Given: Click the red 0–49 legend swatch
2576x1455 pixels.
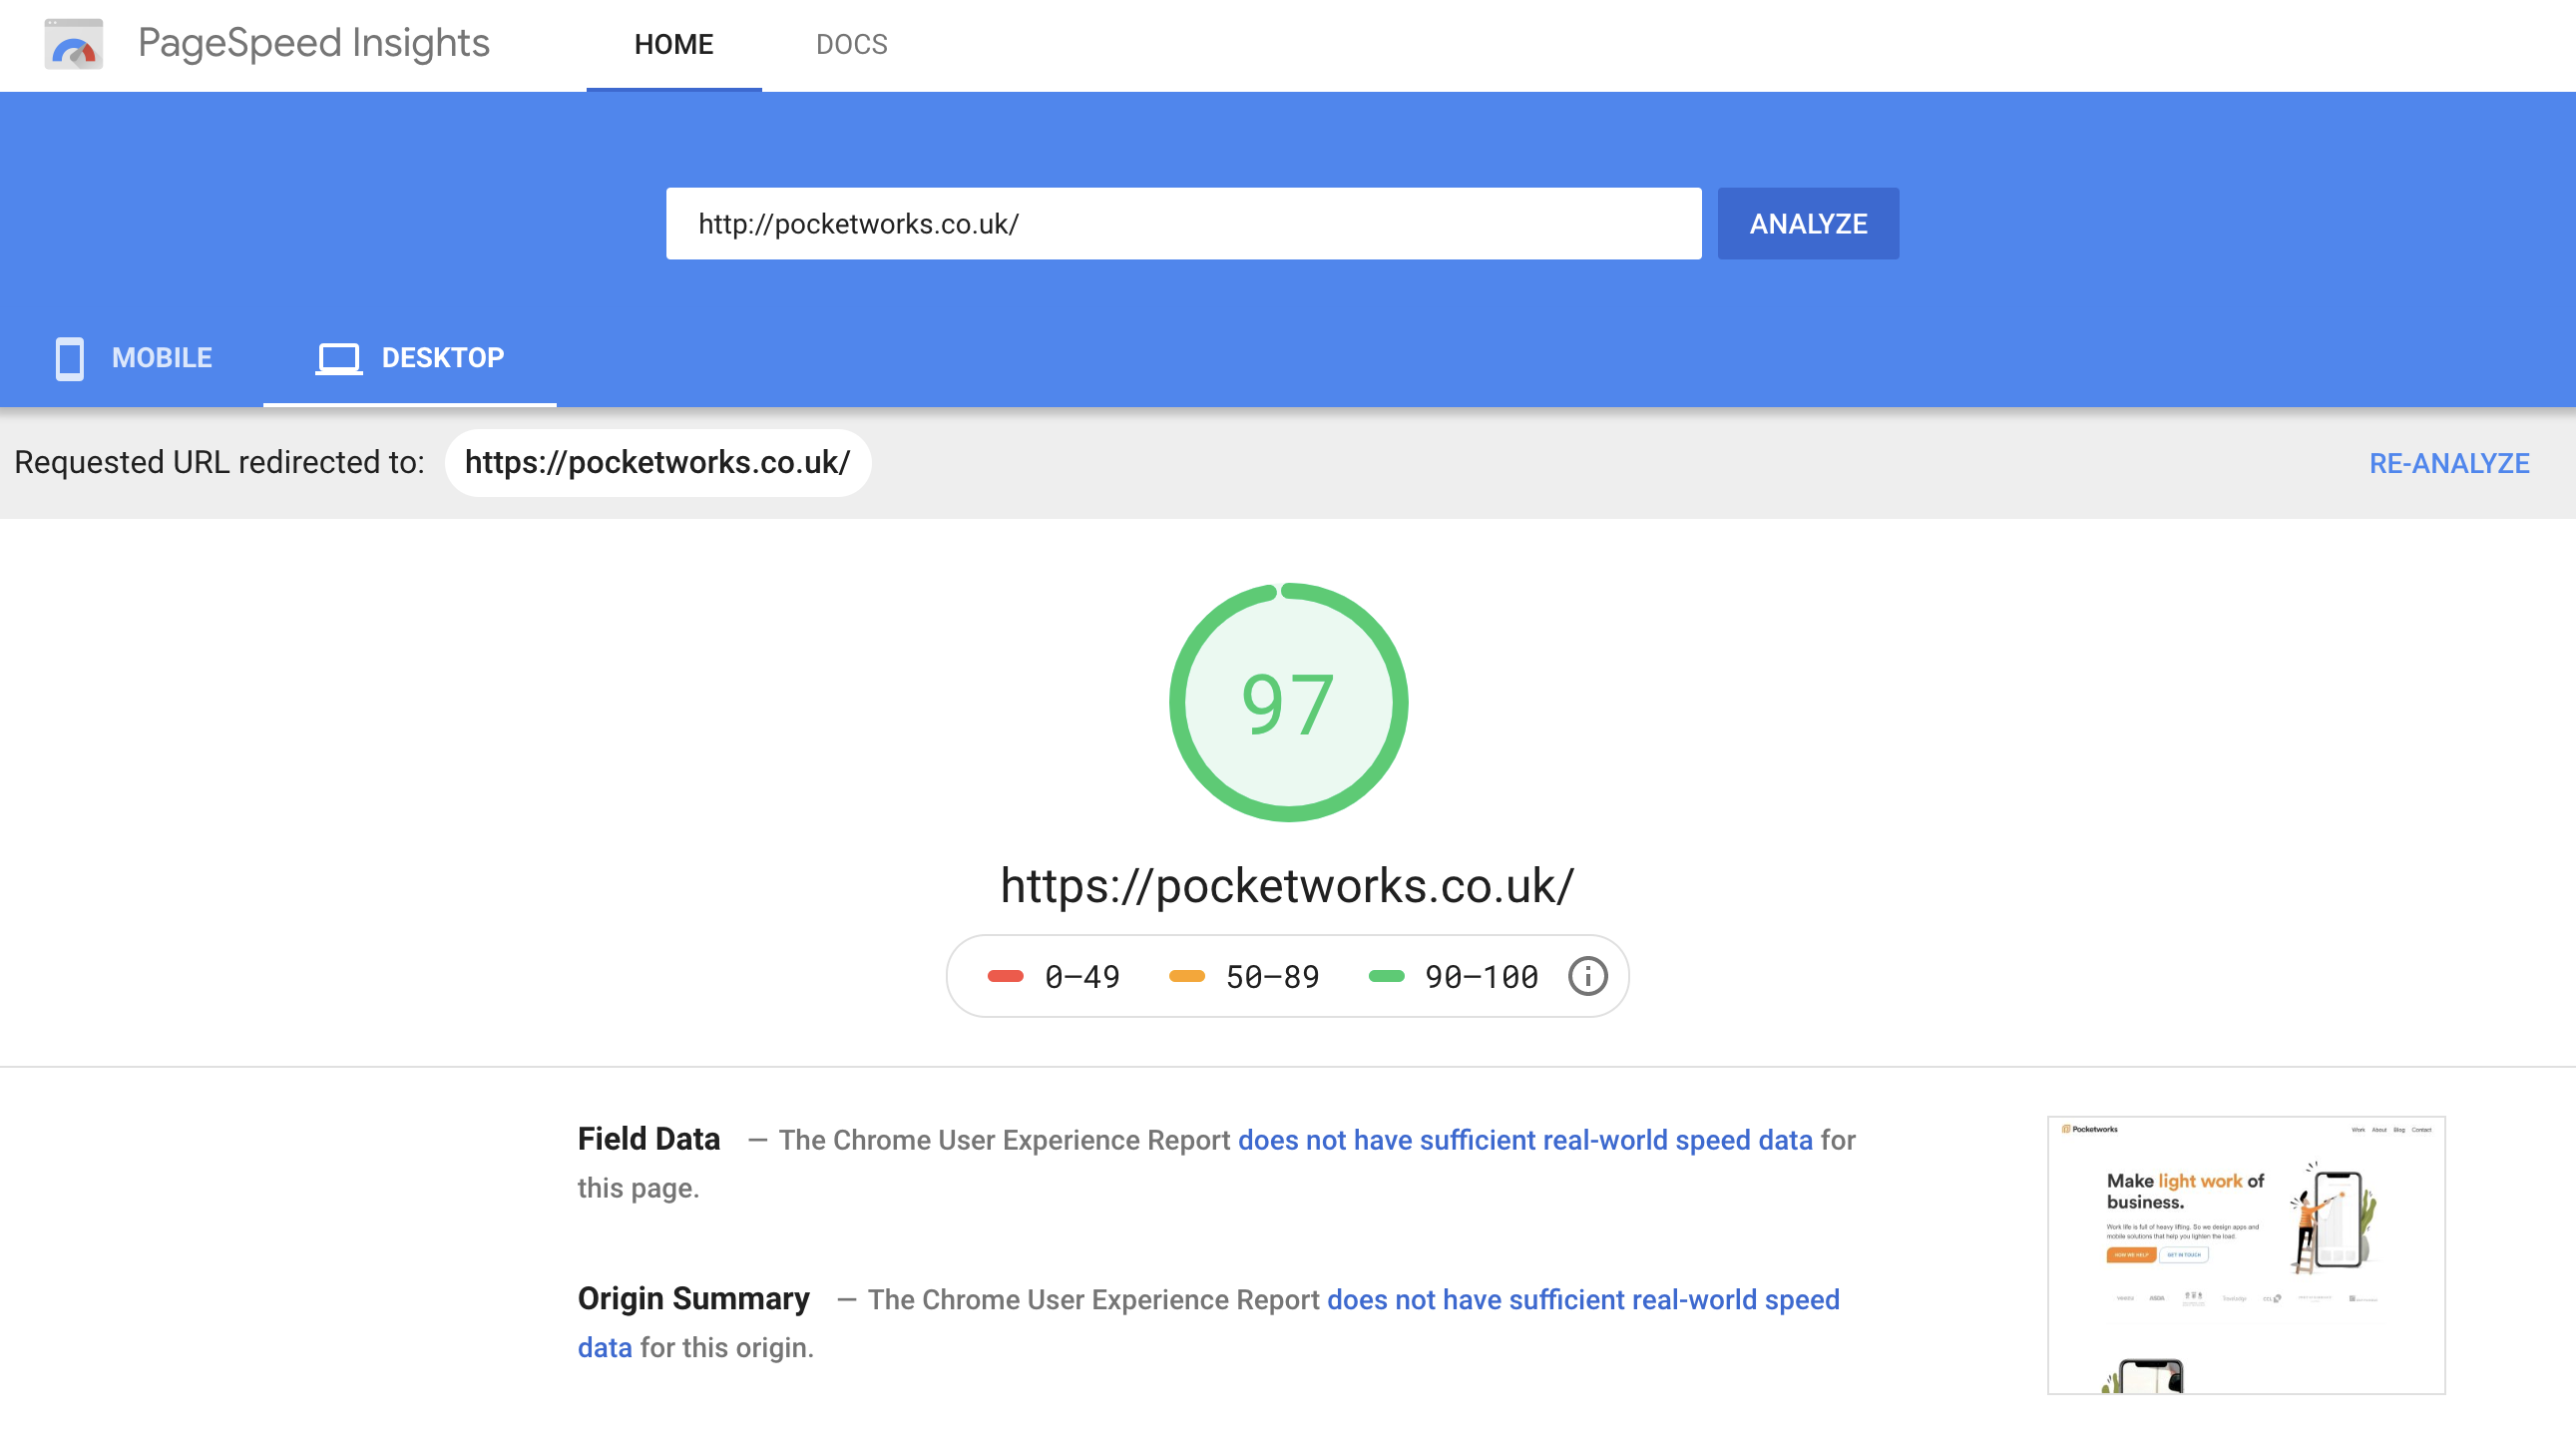Looking at the screenshot, I should pos(1005,977).
